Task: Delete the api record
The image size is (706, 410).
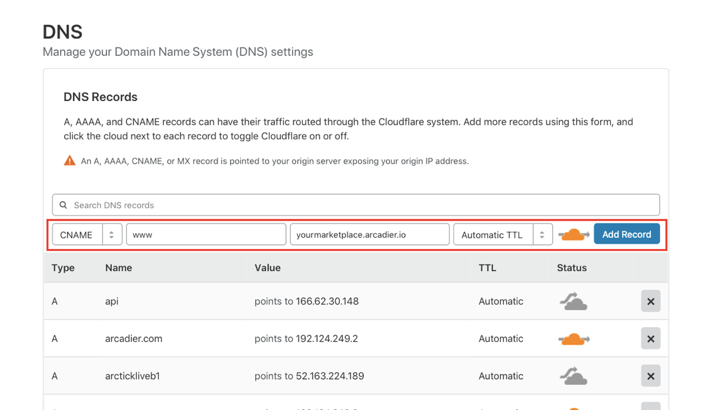Action: coord(651,301)
